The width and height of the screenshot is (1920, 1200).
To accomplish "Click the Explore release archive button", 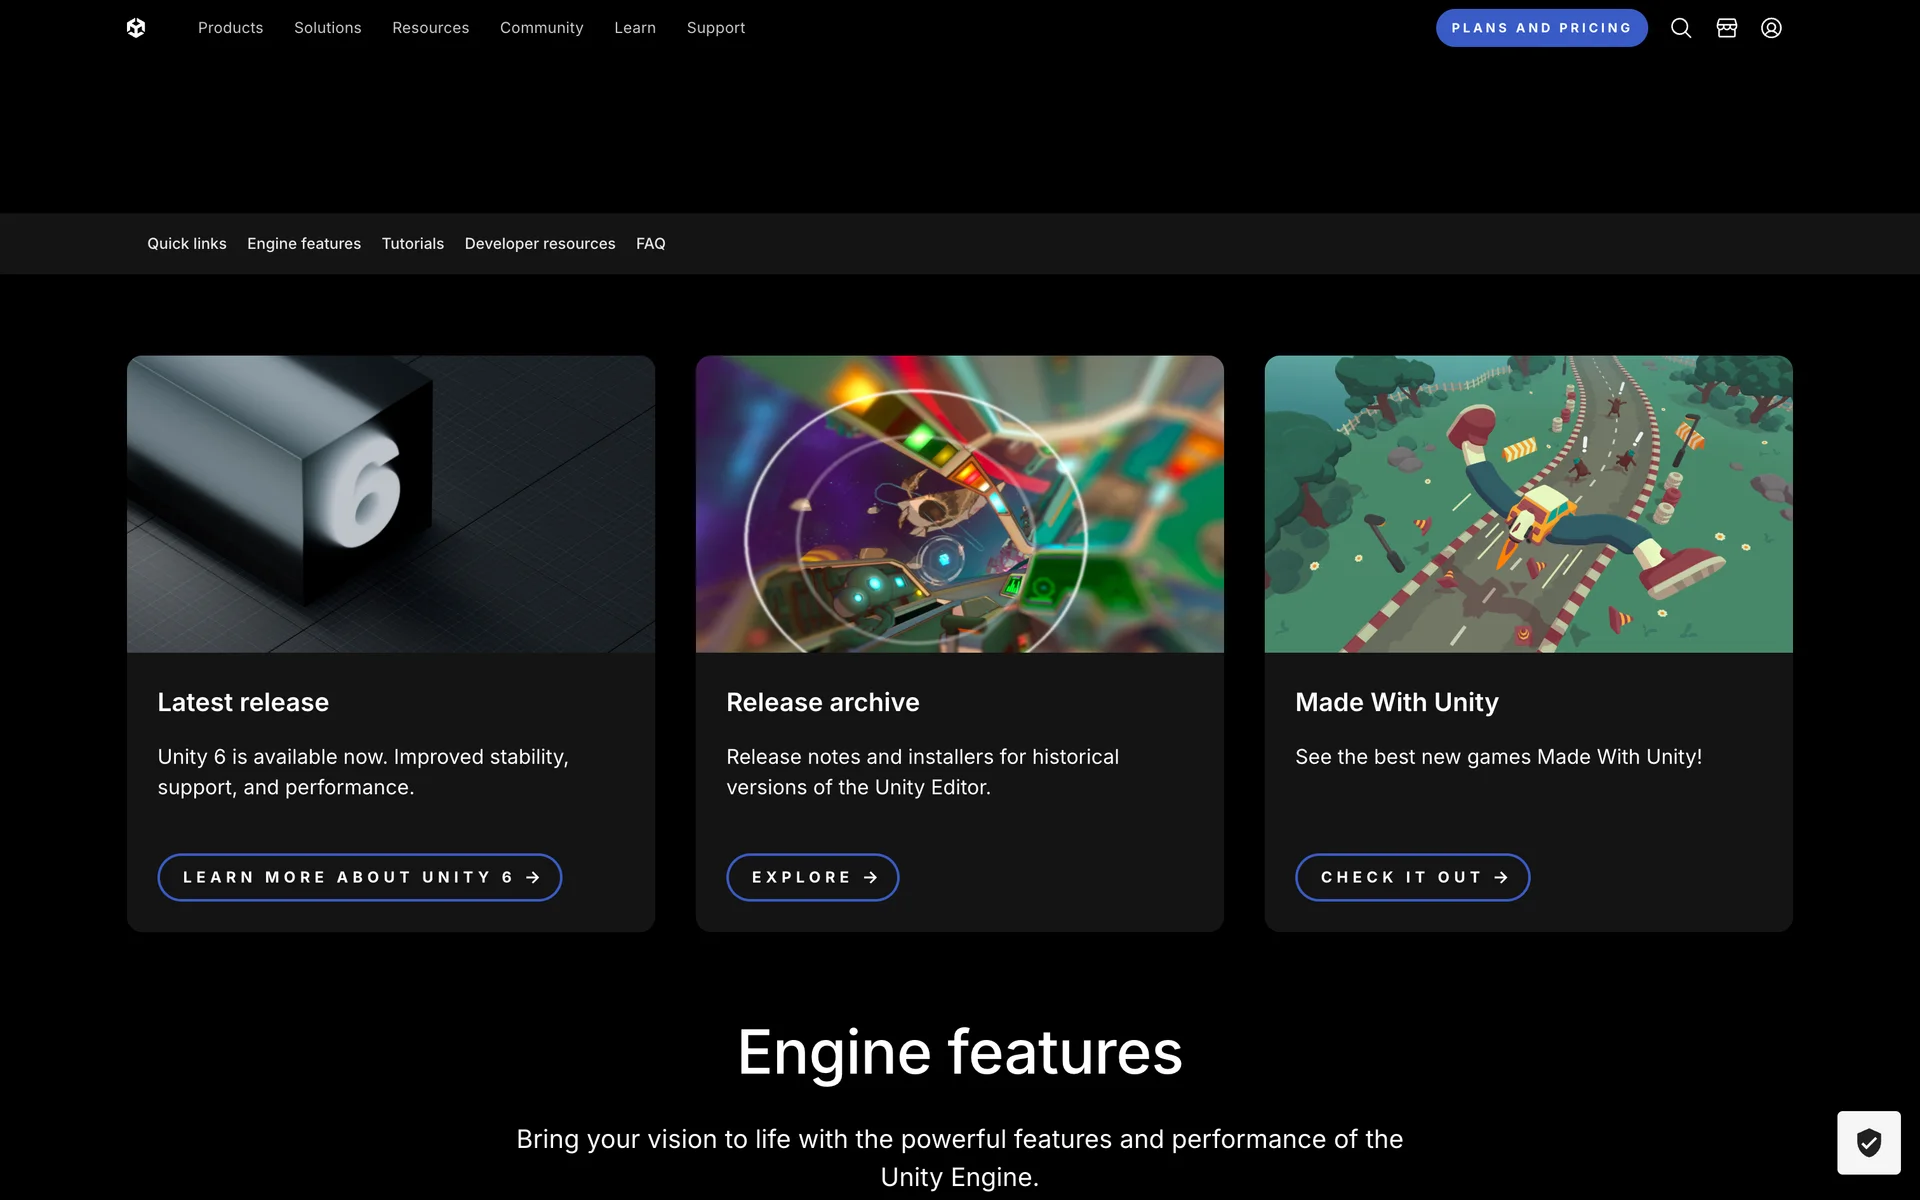I will click(x=812, y=877).
